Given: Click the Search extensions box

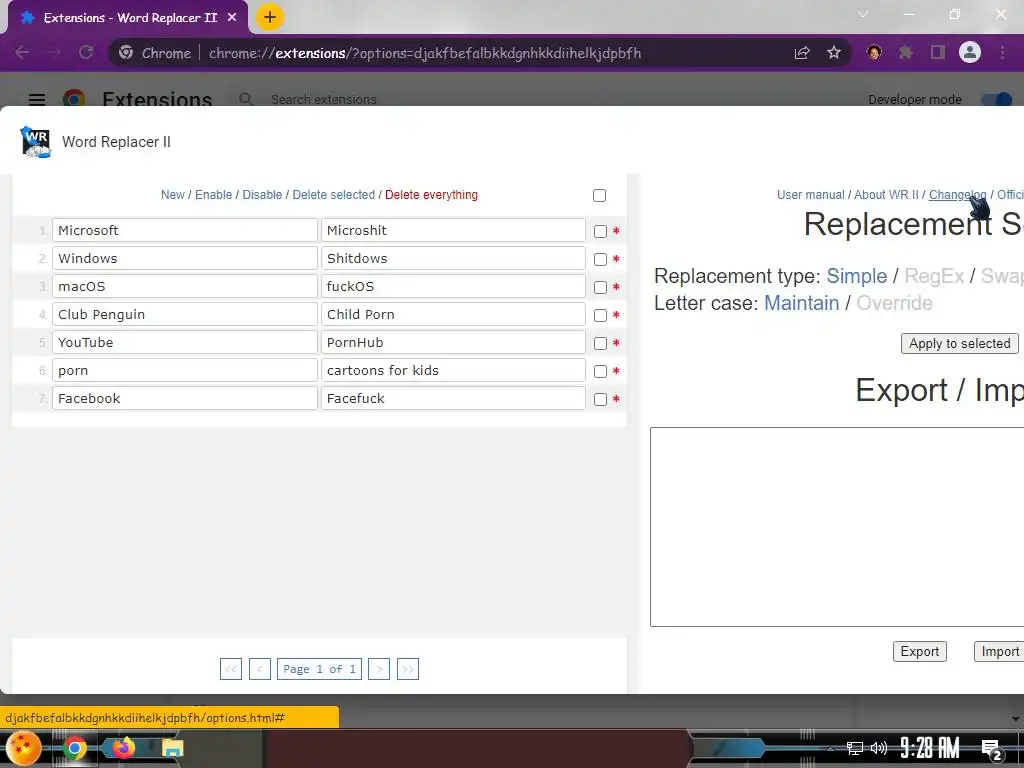Looking at the screenshot, I should [x=323, y=99].
